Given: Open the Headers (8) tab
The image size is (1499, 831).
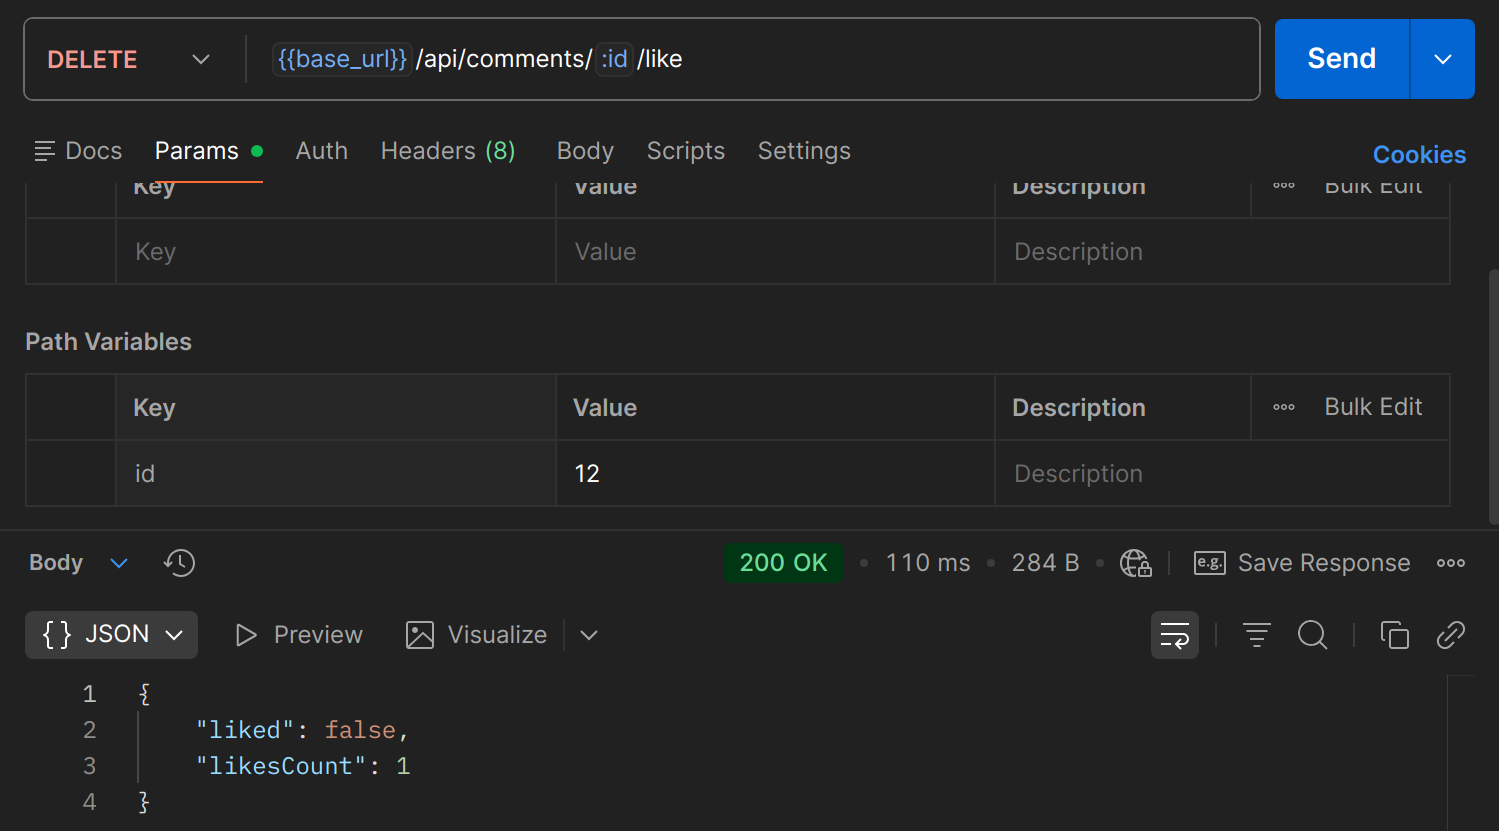Looking at the screenshot, I should (x=448, y=151).
